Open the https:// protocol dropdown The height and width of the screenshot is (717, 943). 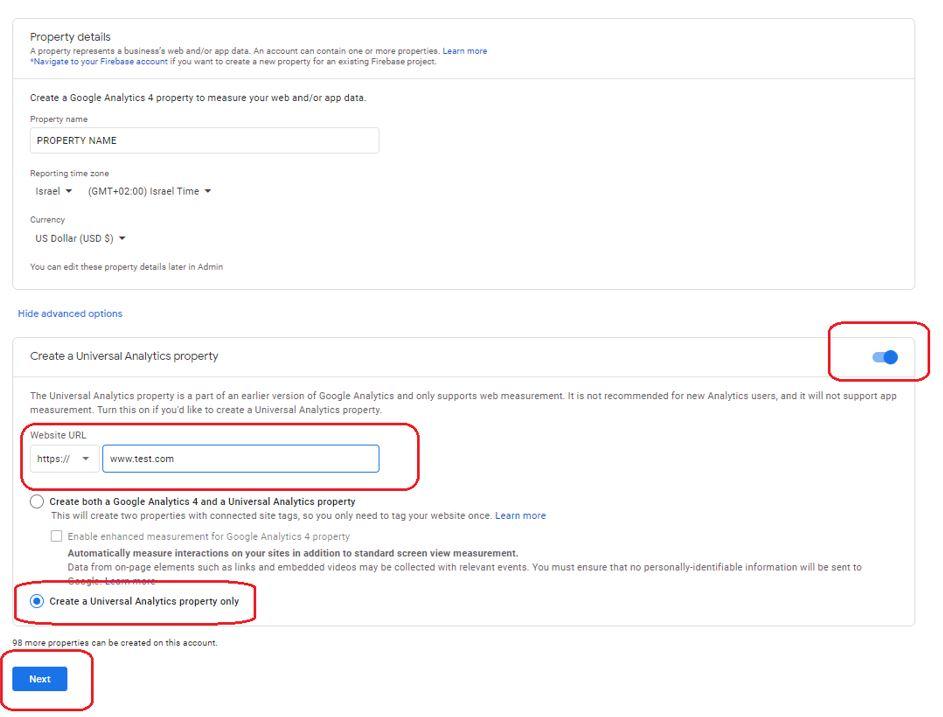tap(64, 459)
